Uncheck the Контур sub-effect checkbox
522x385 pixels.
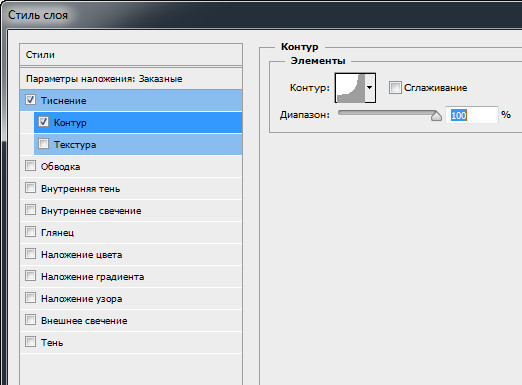(43, 122)
